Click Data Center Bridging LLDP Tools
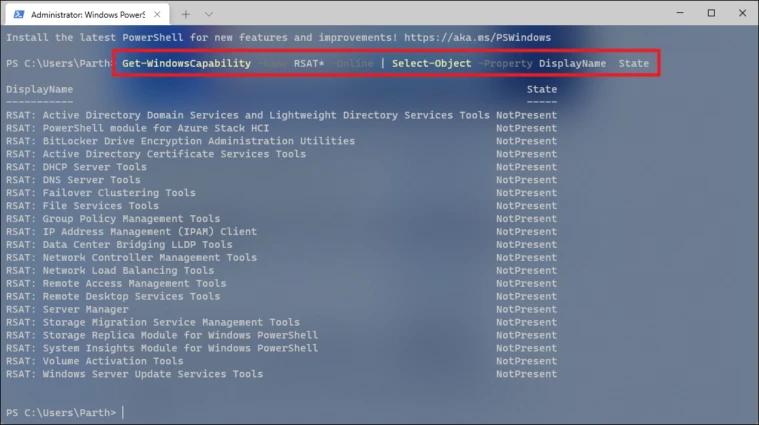 (137, 244)
